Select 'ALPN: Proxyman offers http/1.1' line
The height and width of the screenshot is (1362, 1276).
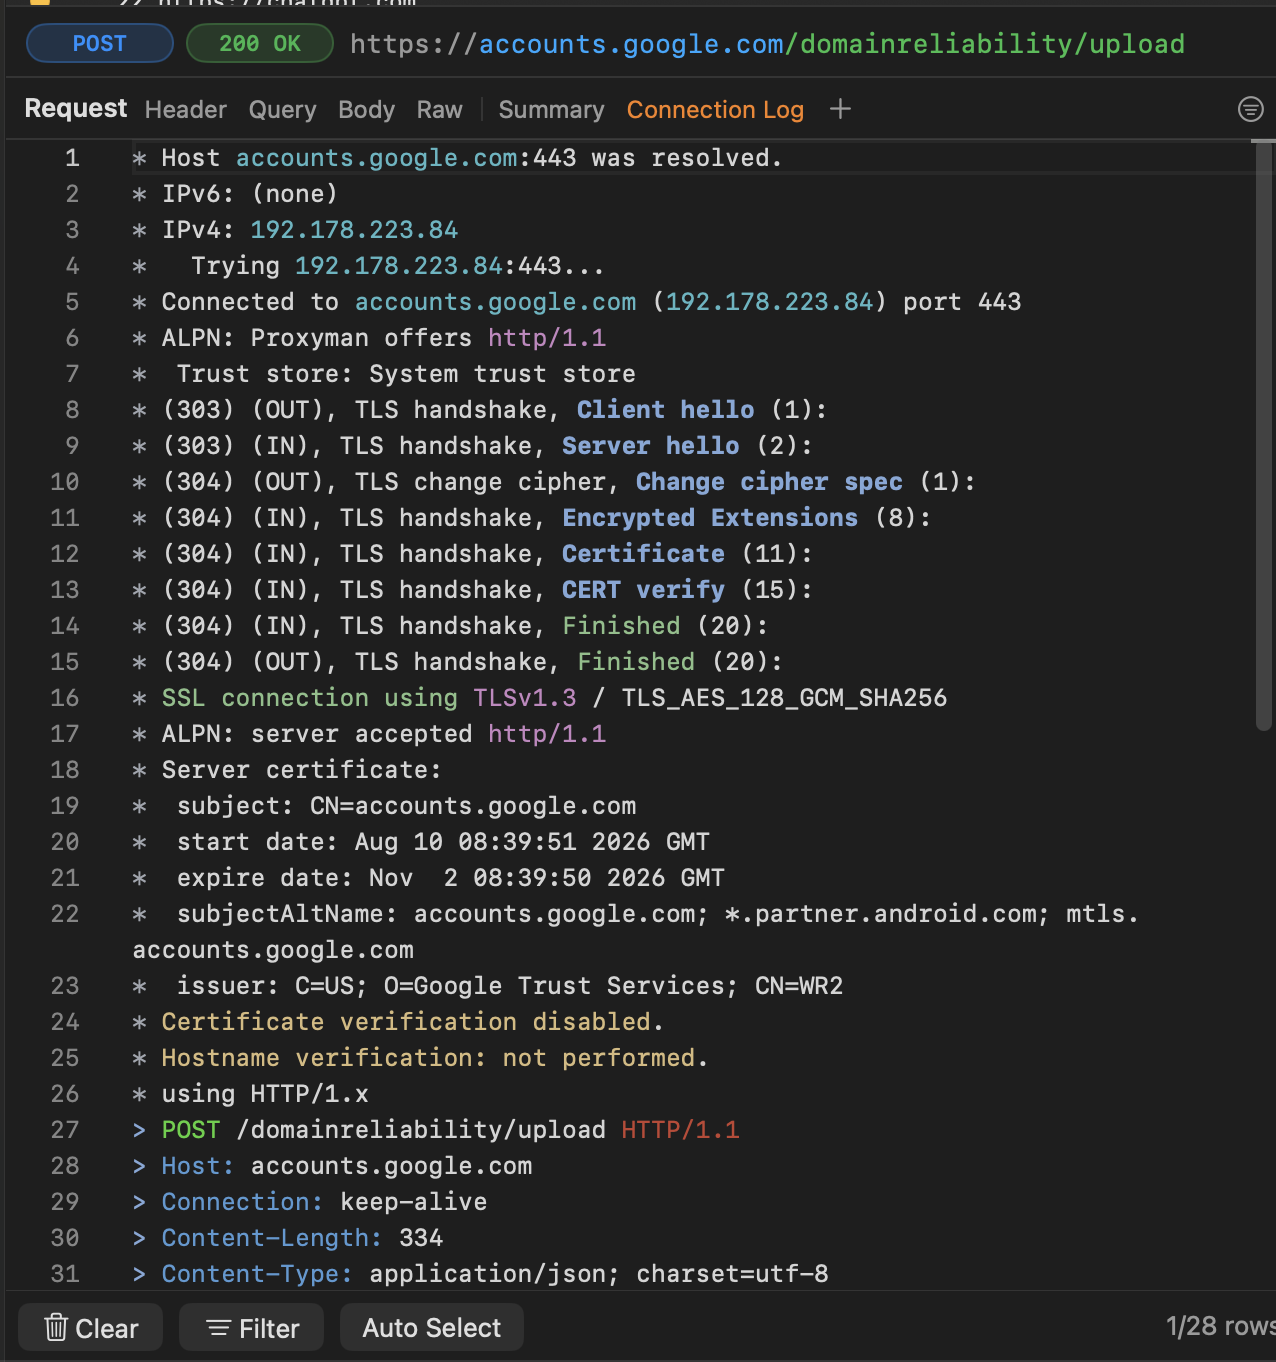pyautogui.click(x=369, y=338)
